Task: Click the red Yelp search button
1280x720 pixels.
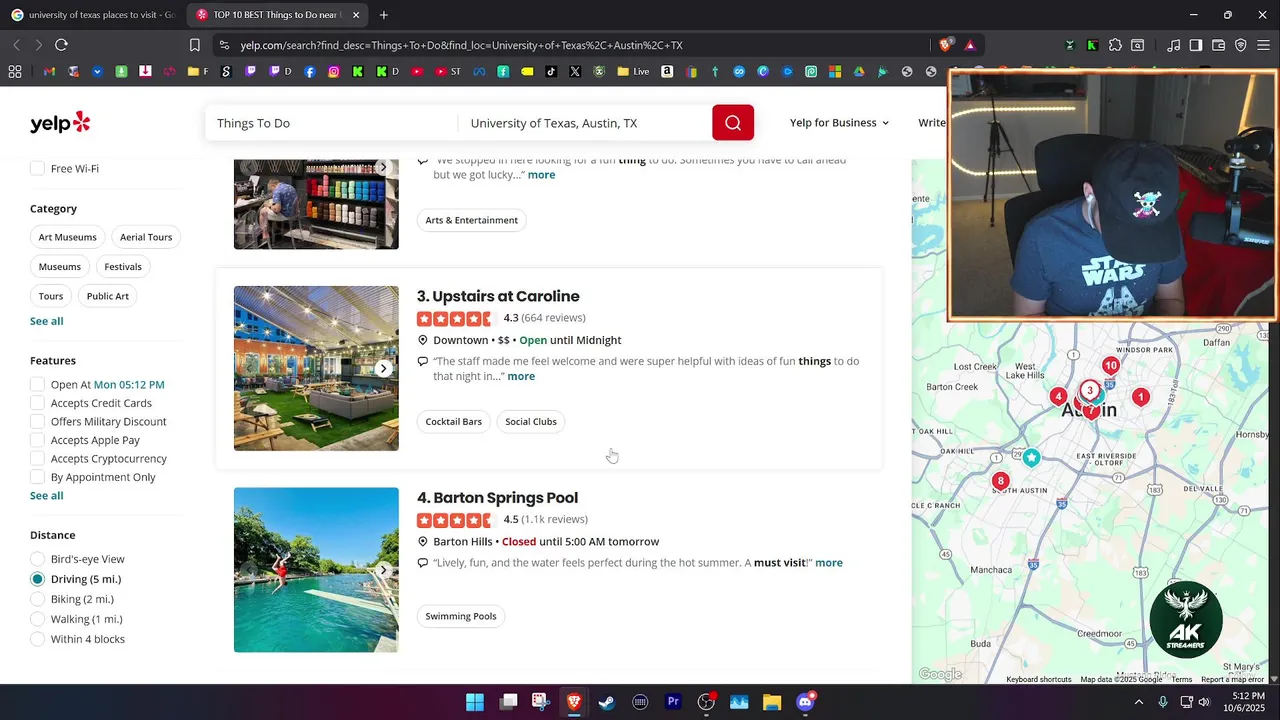Action: click(x=733, y=123)
